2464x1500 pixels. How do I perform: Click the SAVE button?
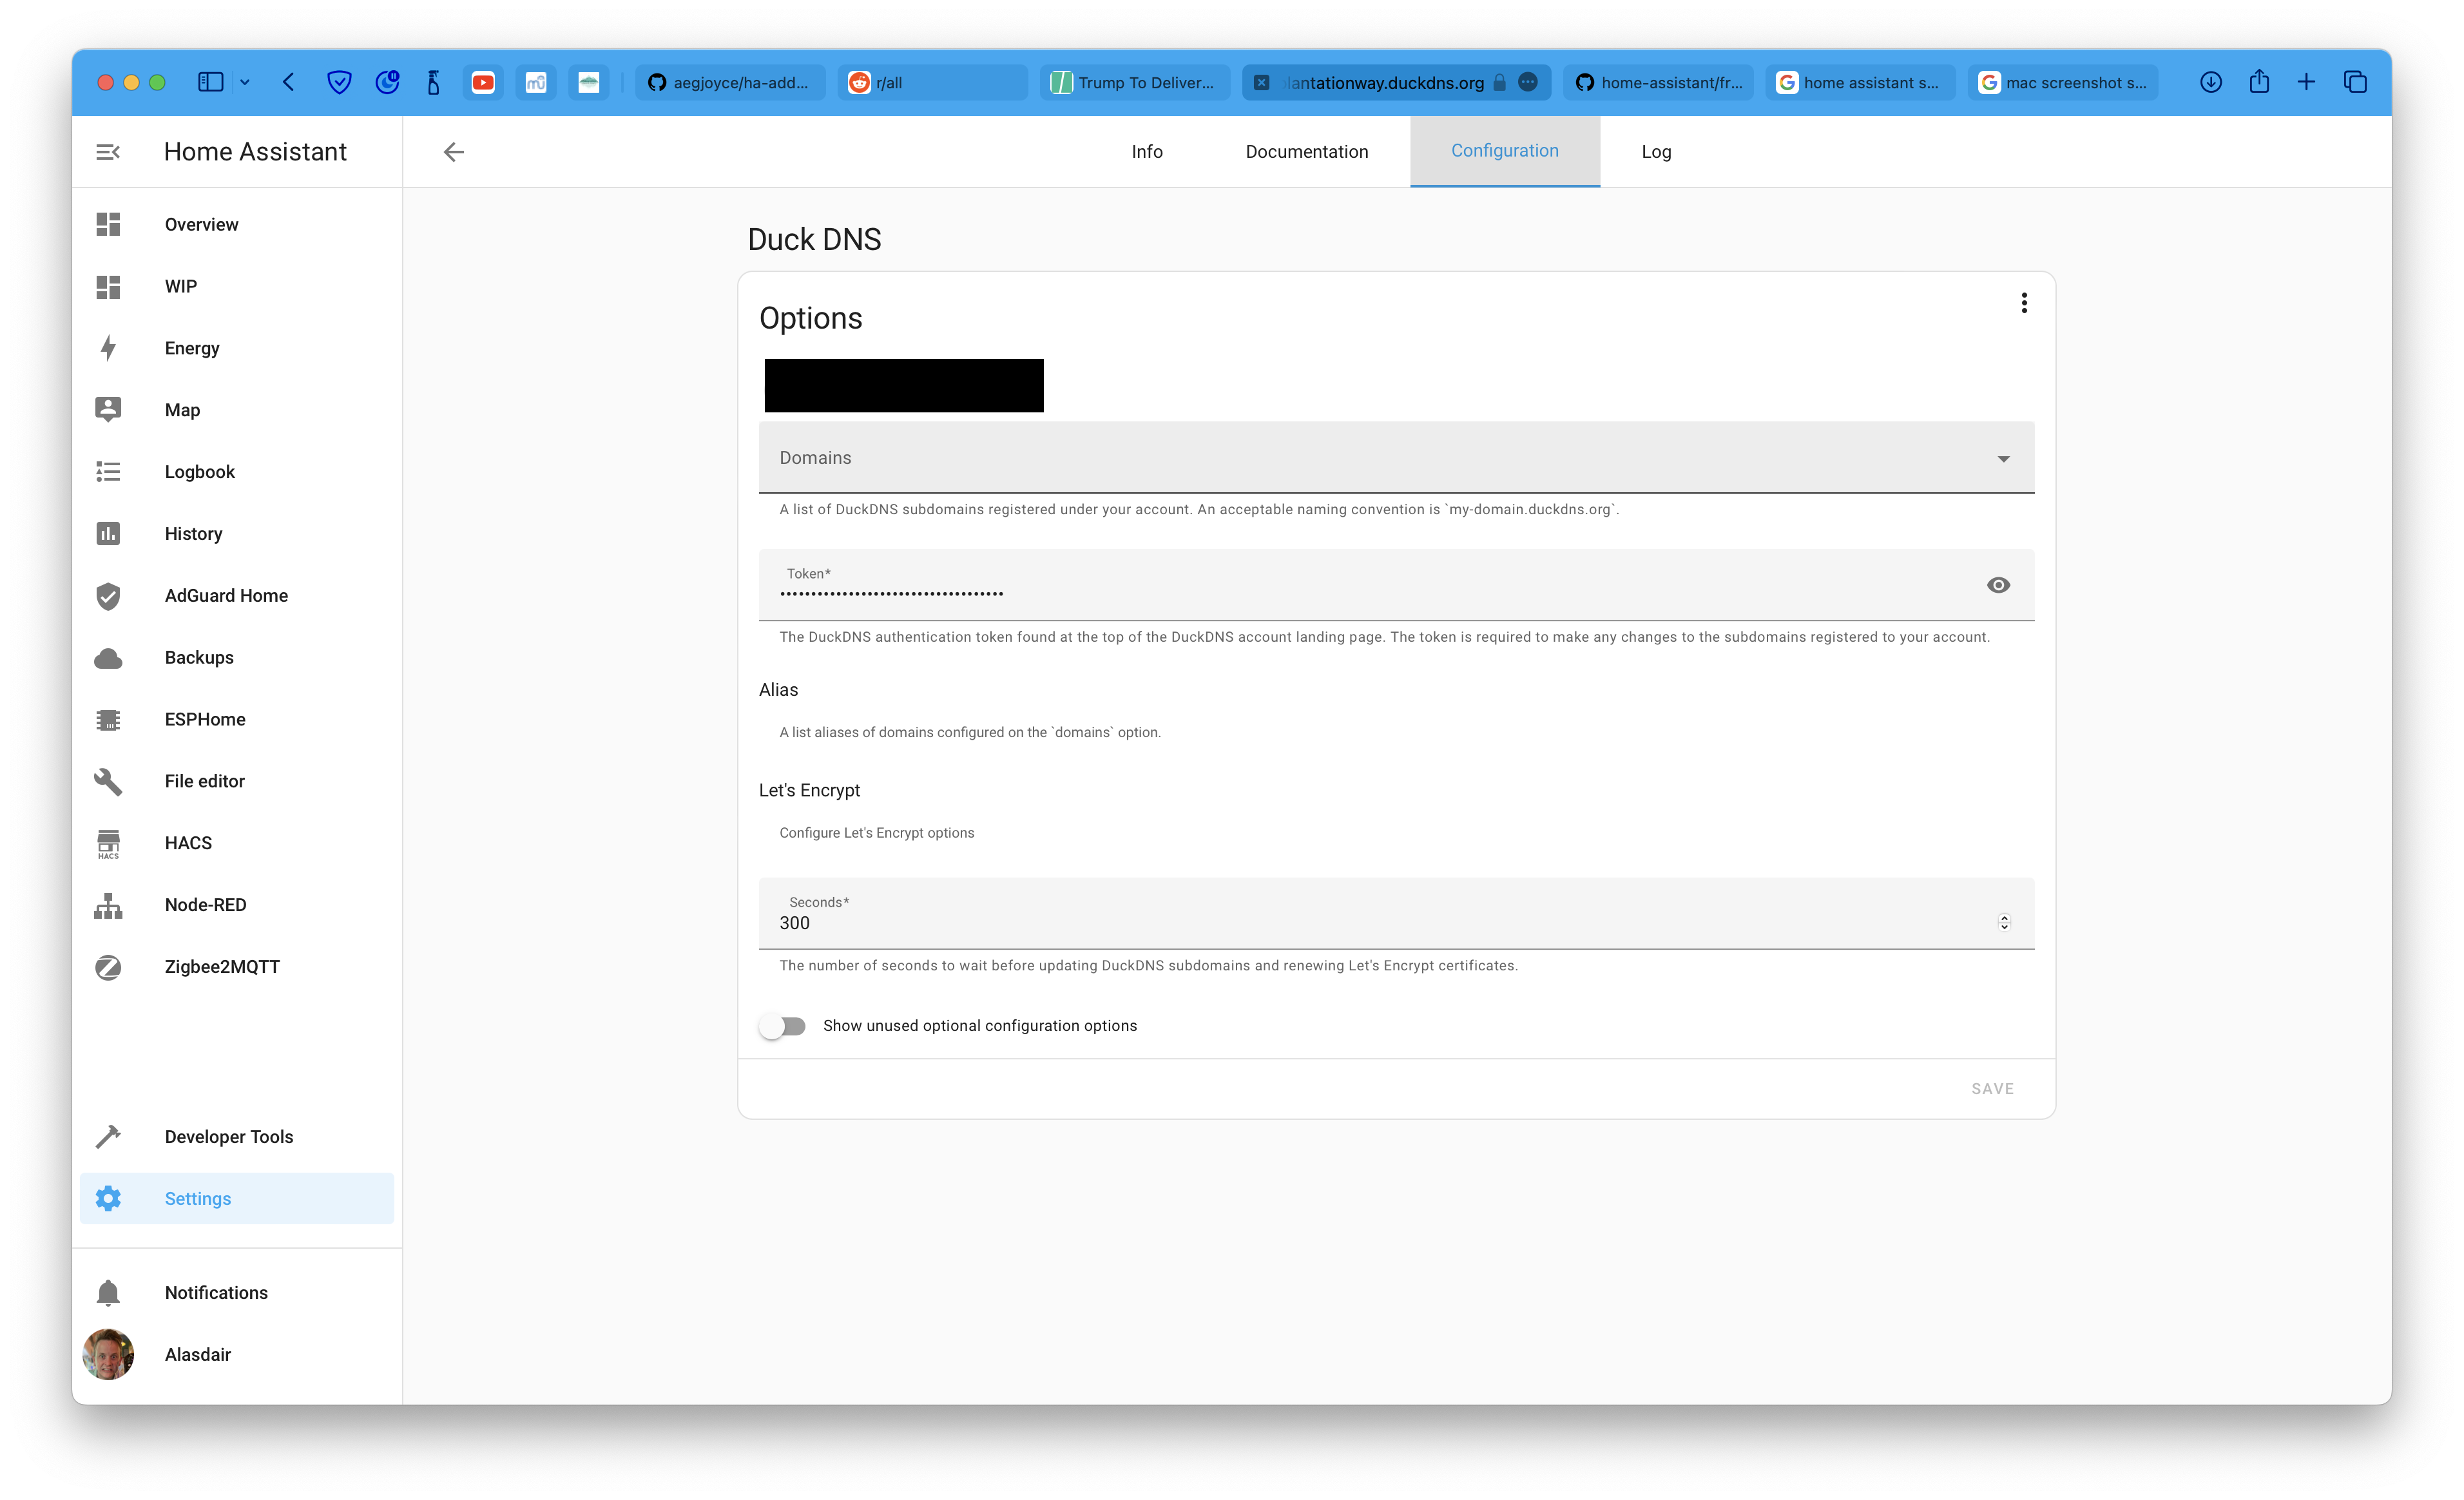coord(1991,1088)
